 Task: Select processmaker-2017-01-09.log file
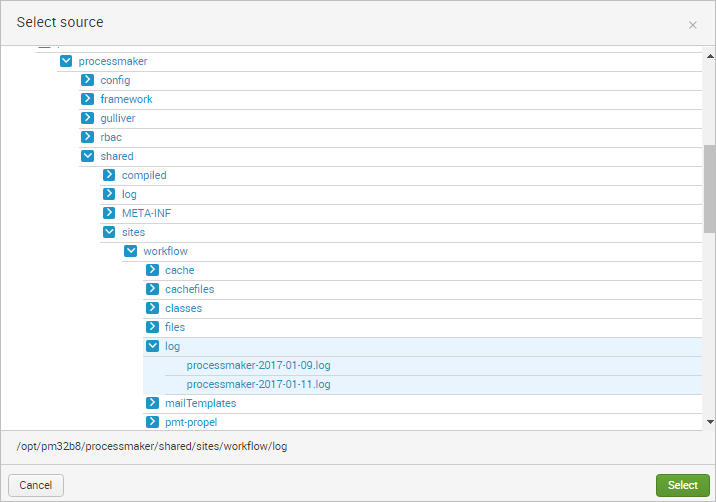(x=258, y=365)
